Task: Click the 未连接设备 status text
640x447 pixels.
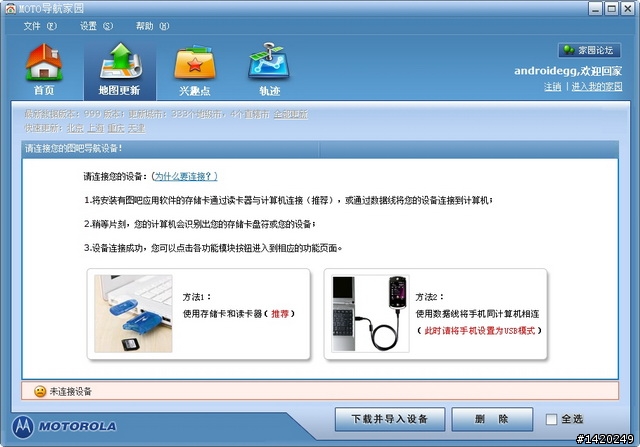Action: click(71, 391)
